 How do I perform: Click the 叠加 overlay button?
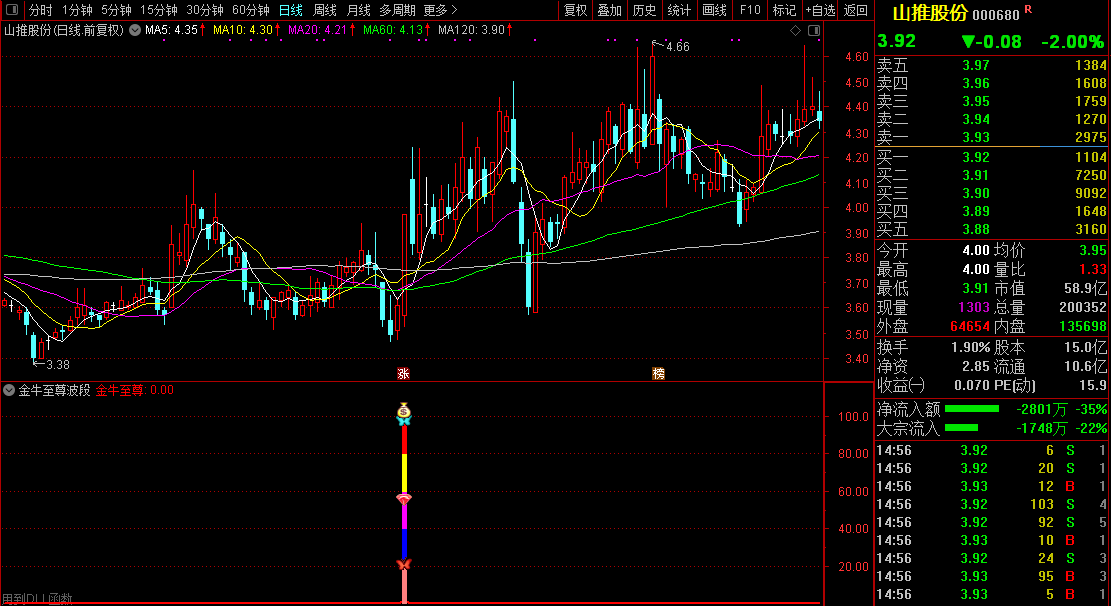click(609, 10)
